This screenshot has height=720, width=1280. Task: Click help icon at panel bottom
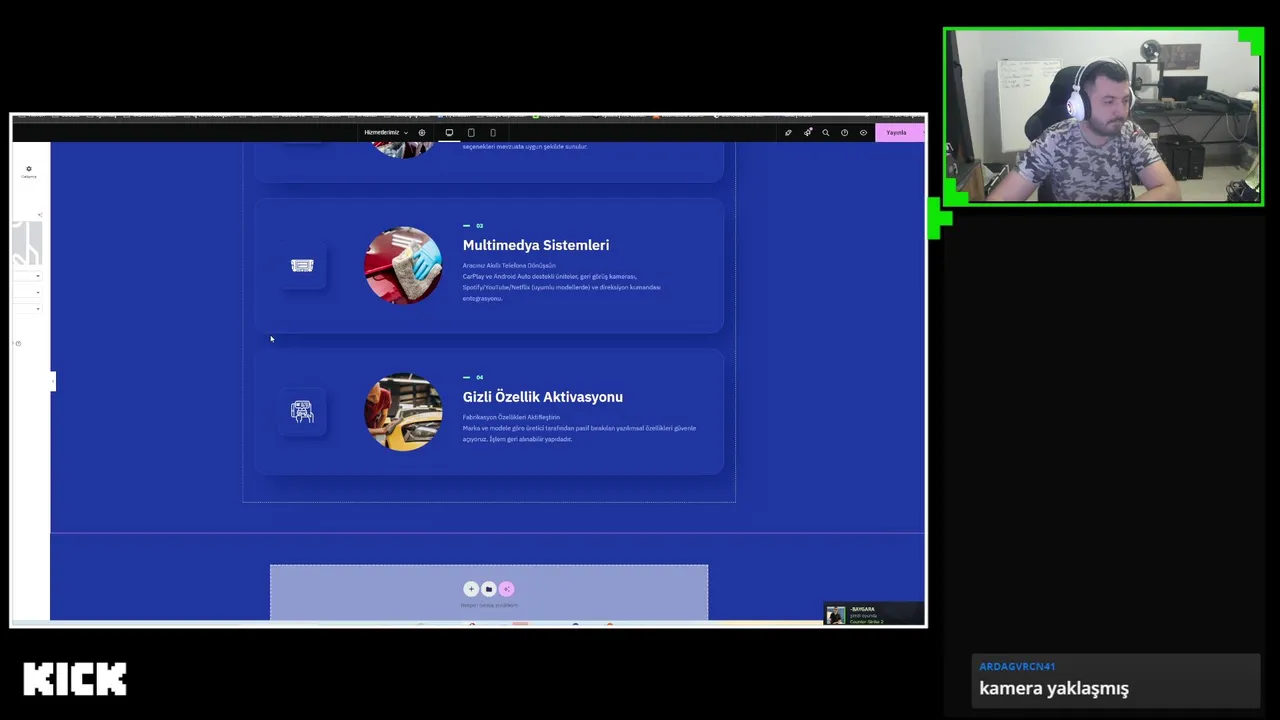(x=17, y=343)
